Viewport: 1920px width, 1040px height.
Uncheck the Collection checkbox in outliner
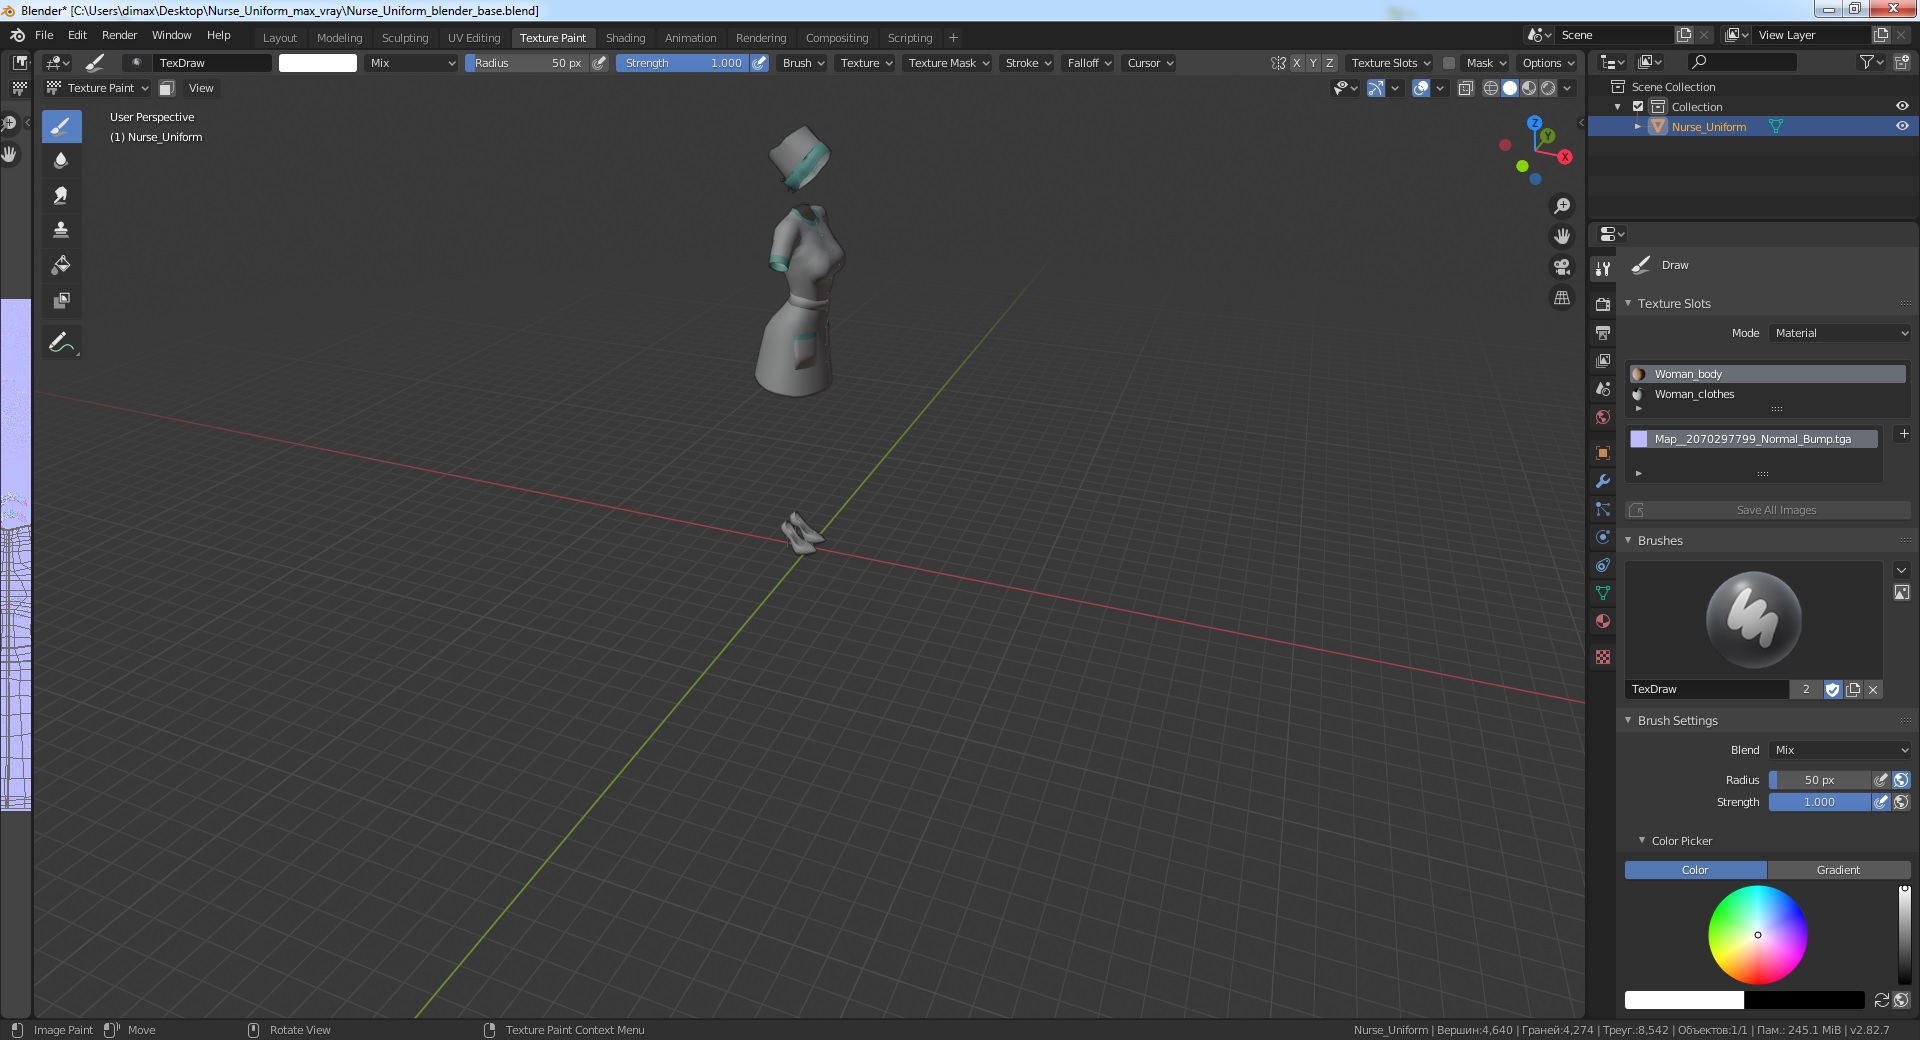[x=1638, y=106]
